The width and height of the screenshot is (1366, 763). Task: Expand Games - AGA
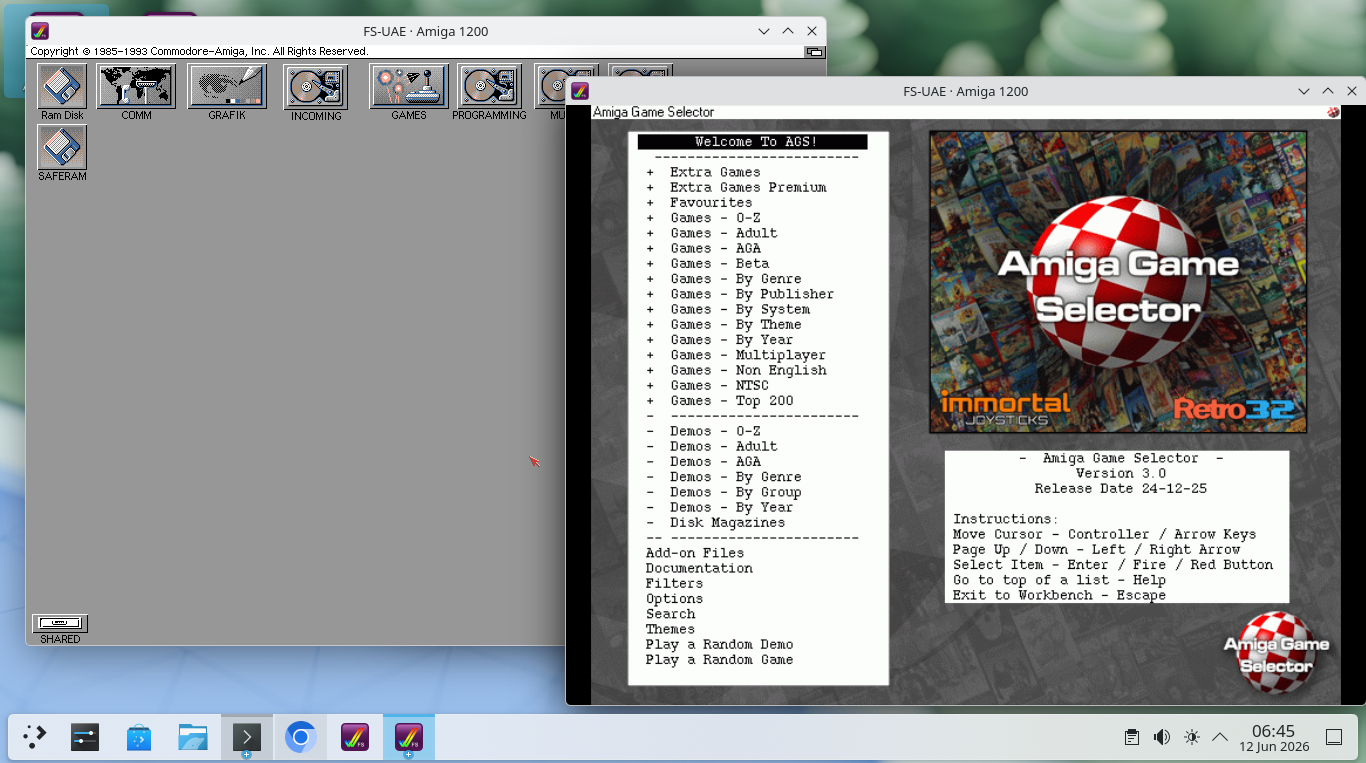coord(703,248)
